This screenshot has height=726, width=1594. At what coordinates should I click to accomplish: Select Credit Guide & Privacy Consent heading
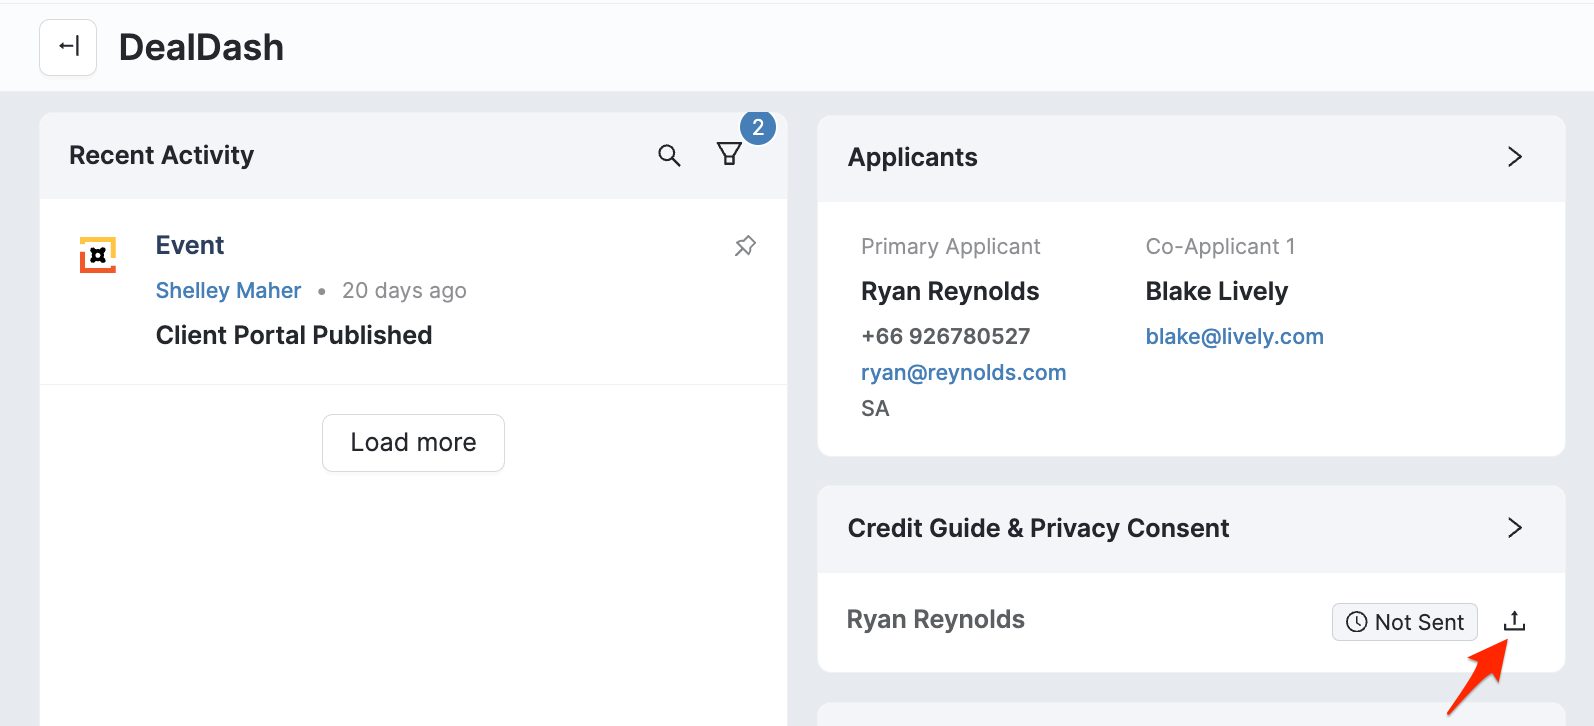click(1038, 528)
